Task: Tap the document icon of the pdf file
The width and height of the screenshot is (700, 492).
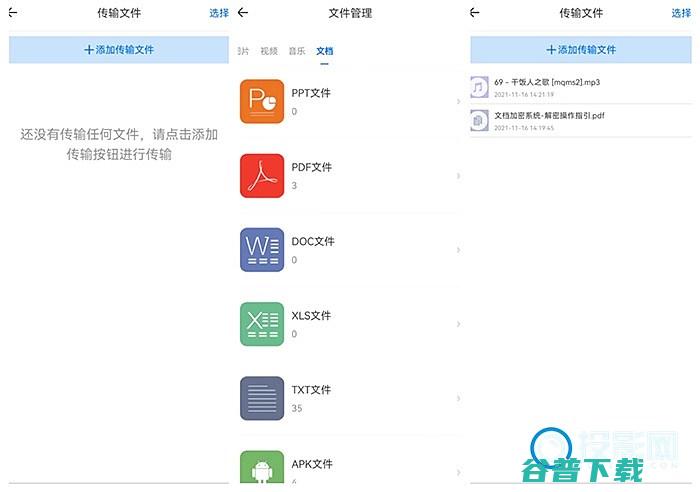Action: click(479, 120)
